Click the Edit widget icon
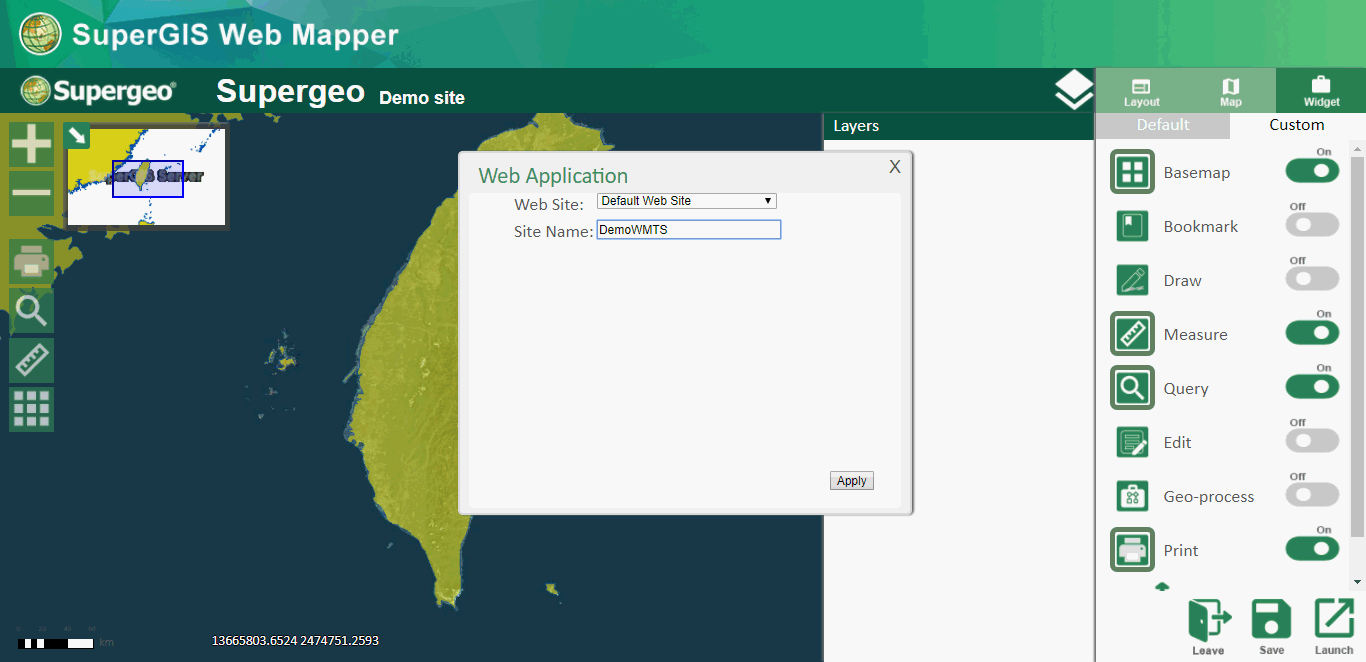Image resolution: width=1366 pixels, height=662 pixels. click(x=1132, y=442)
